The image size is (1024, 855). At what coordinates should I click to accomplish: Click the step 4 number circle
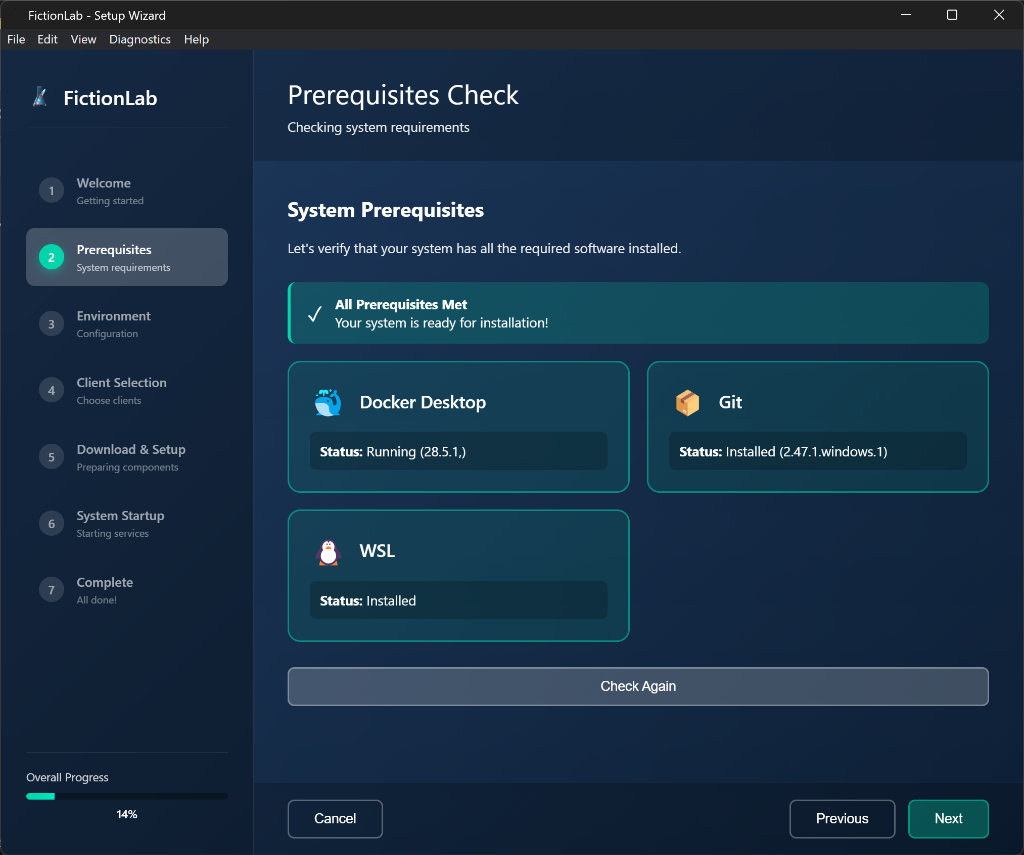(51, 391)
